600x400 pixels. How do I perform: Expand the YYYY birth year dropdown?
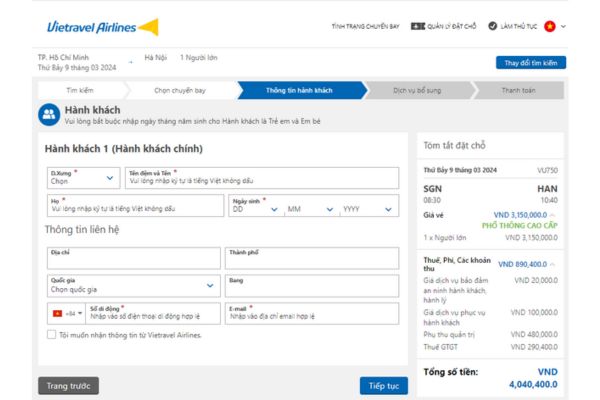point(365,209)
